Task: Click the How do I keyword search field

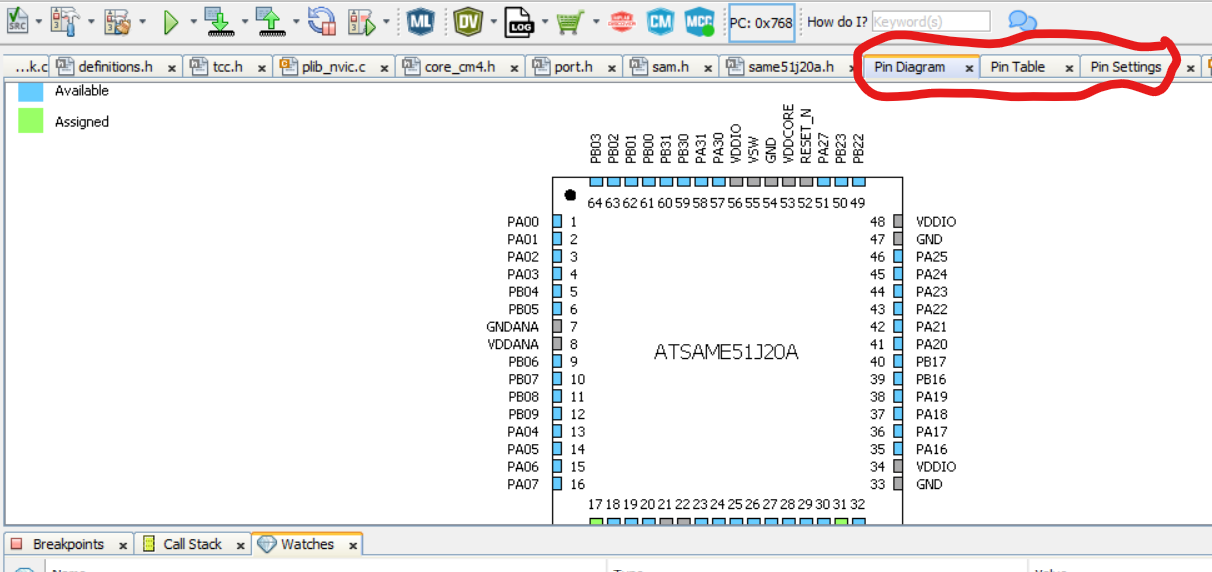Action: point(931,21)
